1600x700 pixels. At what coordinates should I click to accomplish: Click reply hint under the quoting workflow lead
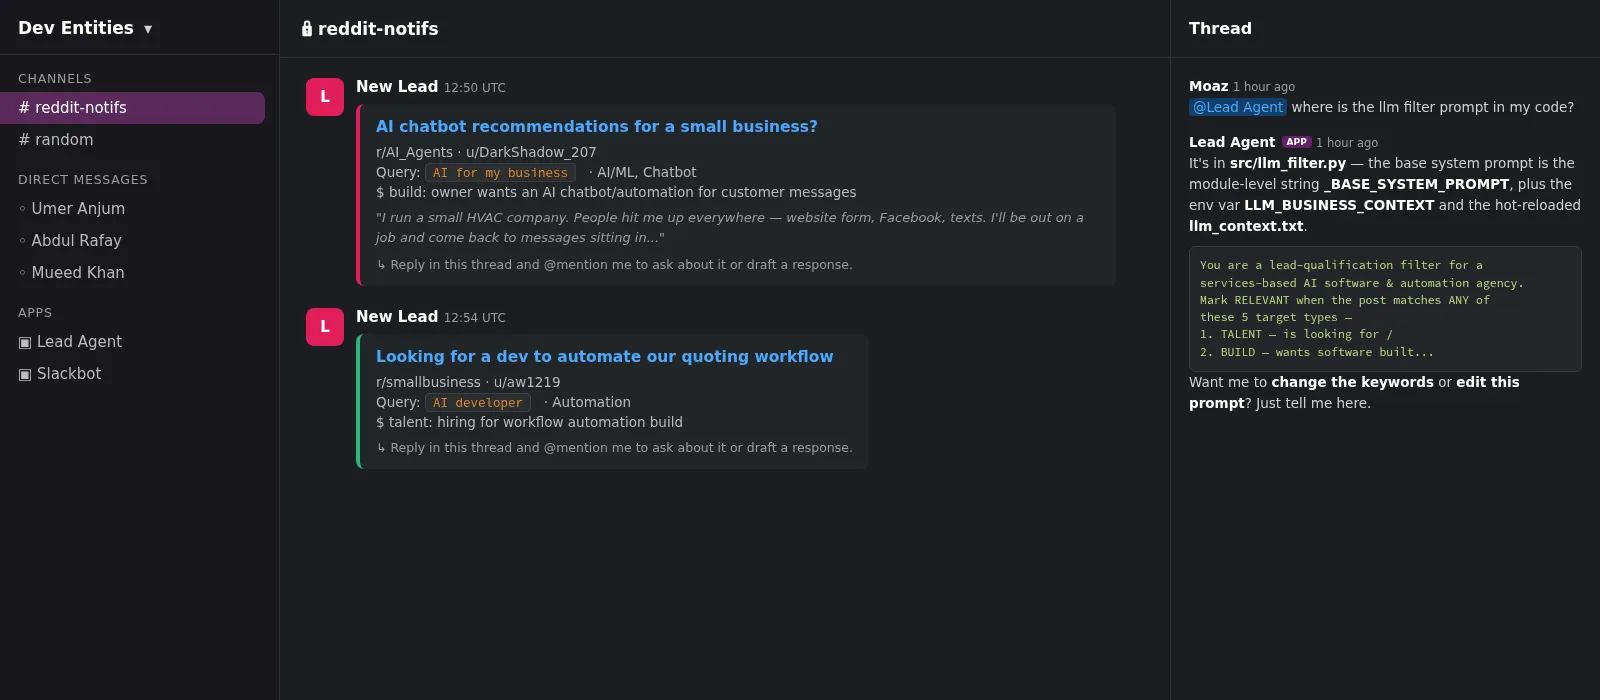[614, 448]
